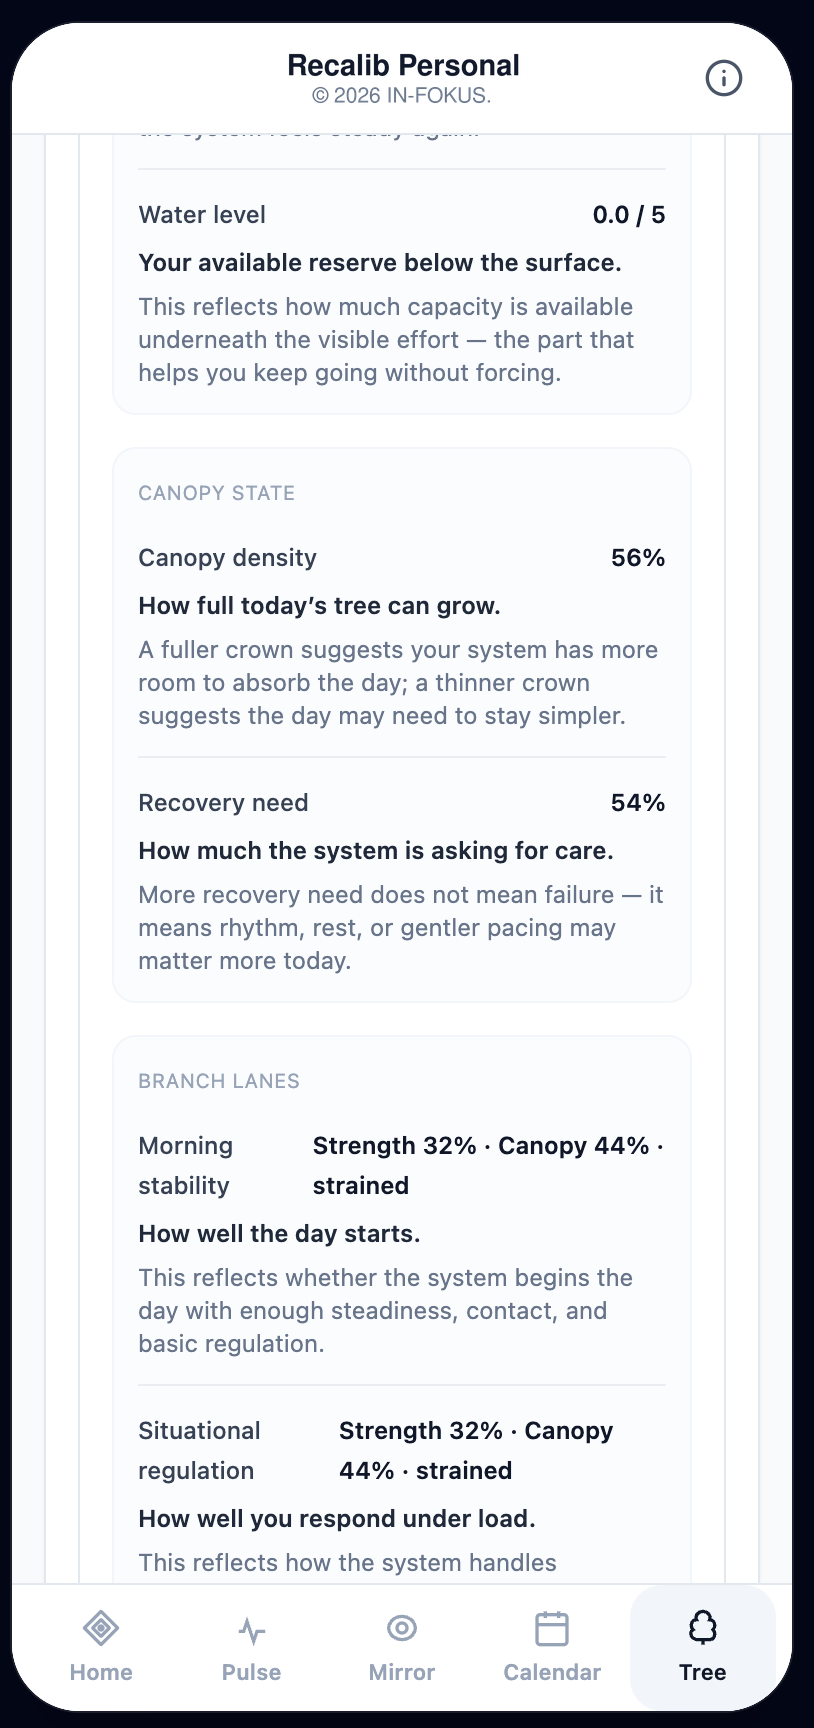Tap the Tree icon in the nav bar

click(703, 1628)
